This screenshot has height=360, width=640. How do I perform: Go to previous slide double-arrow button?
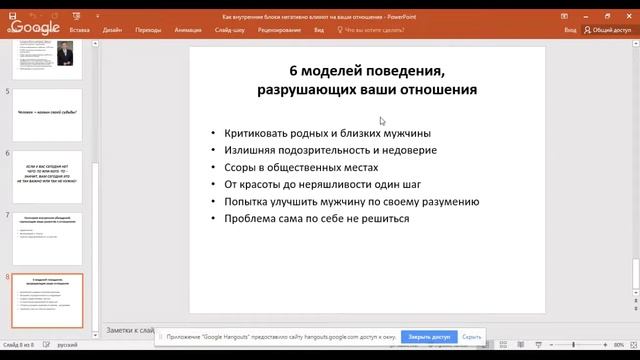[636, 301]
